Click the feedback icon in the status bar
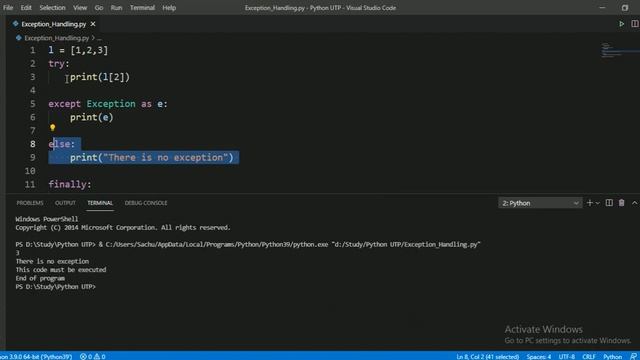 633,356
